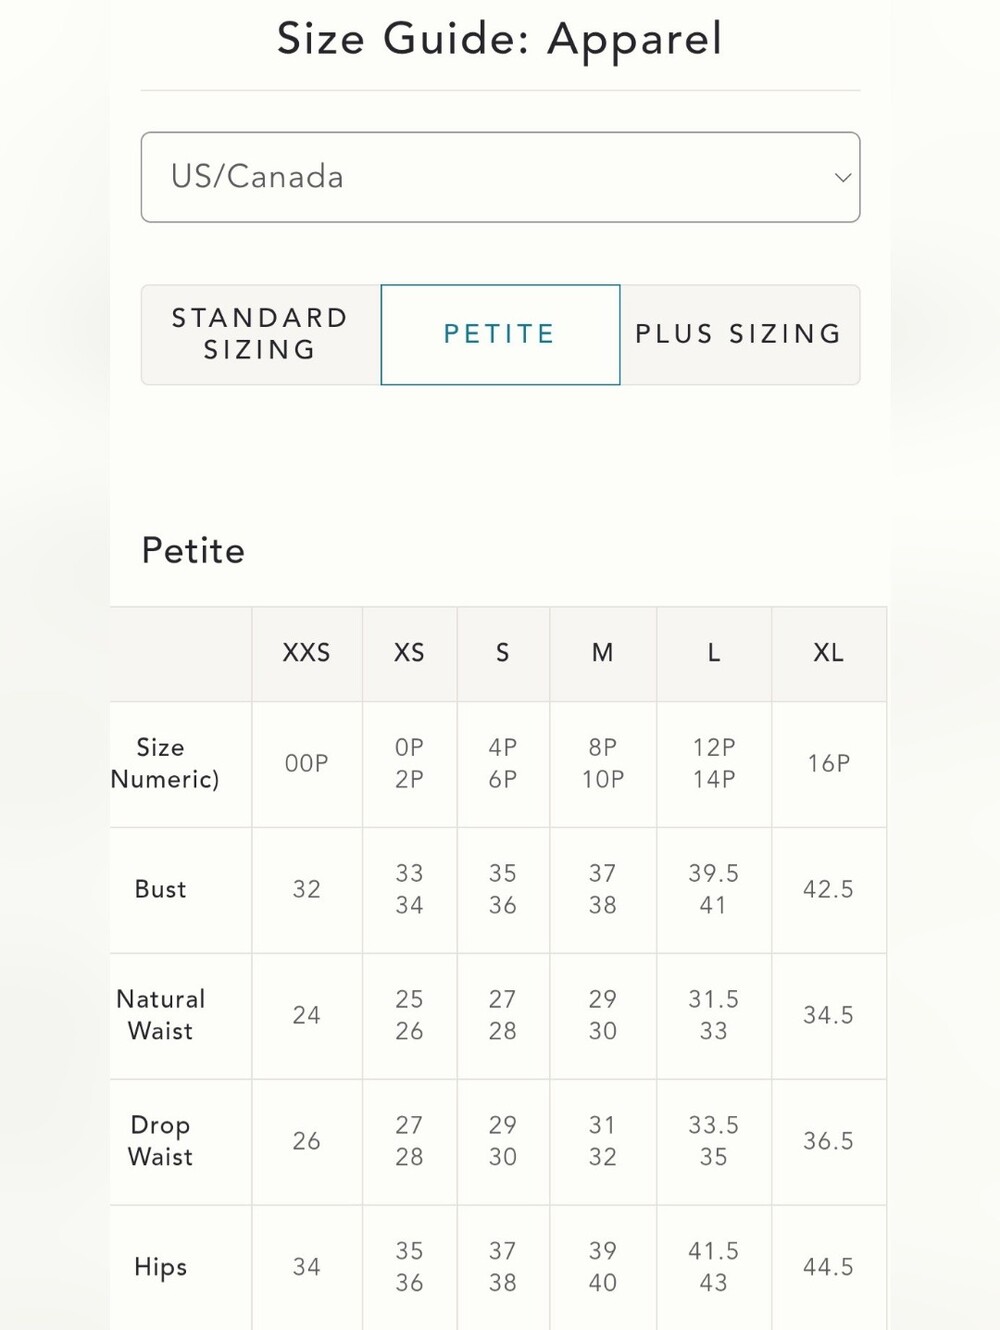Screen dimensions: 1000x1330
Task: Click the 42.5 bust value cell
Action: [828, 889]
